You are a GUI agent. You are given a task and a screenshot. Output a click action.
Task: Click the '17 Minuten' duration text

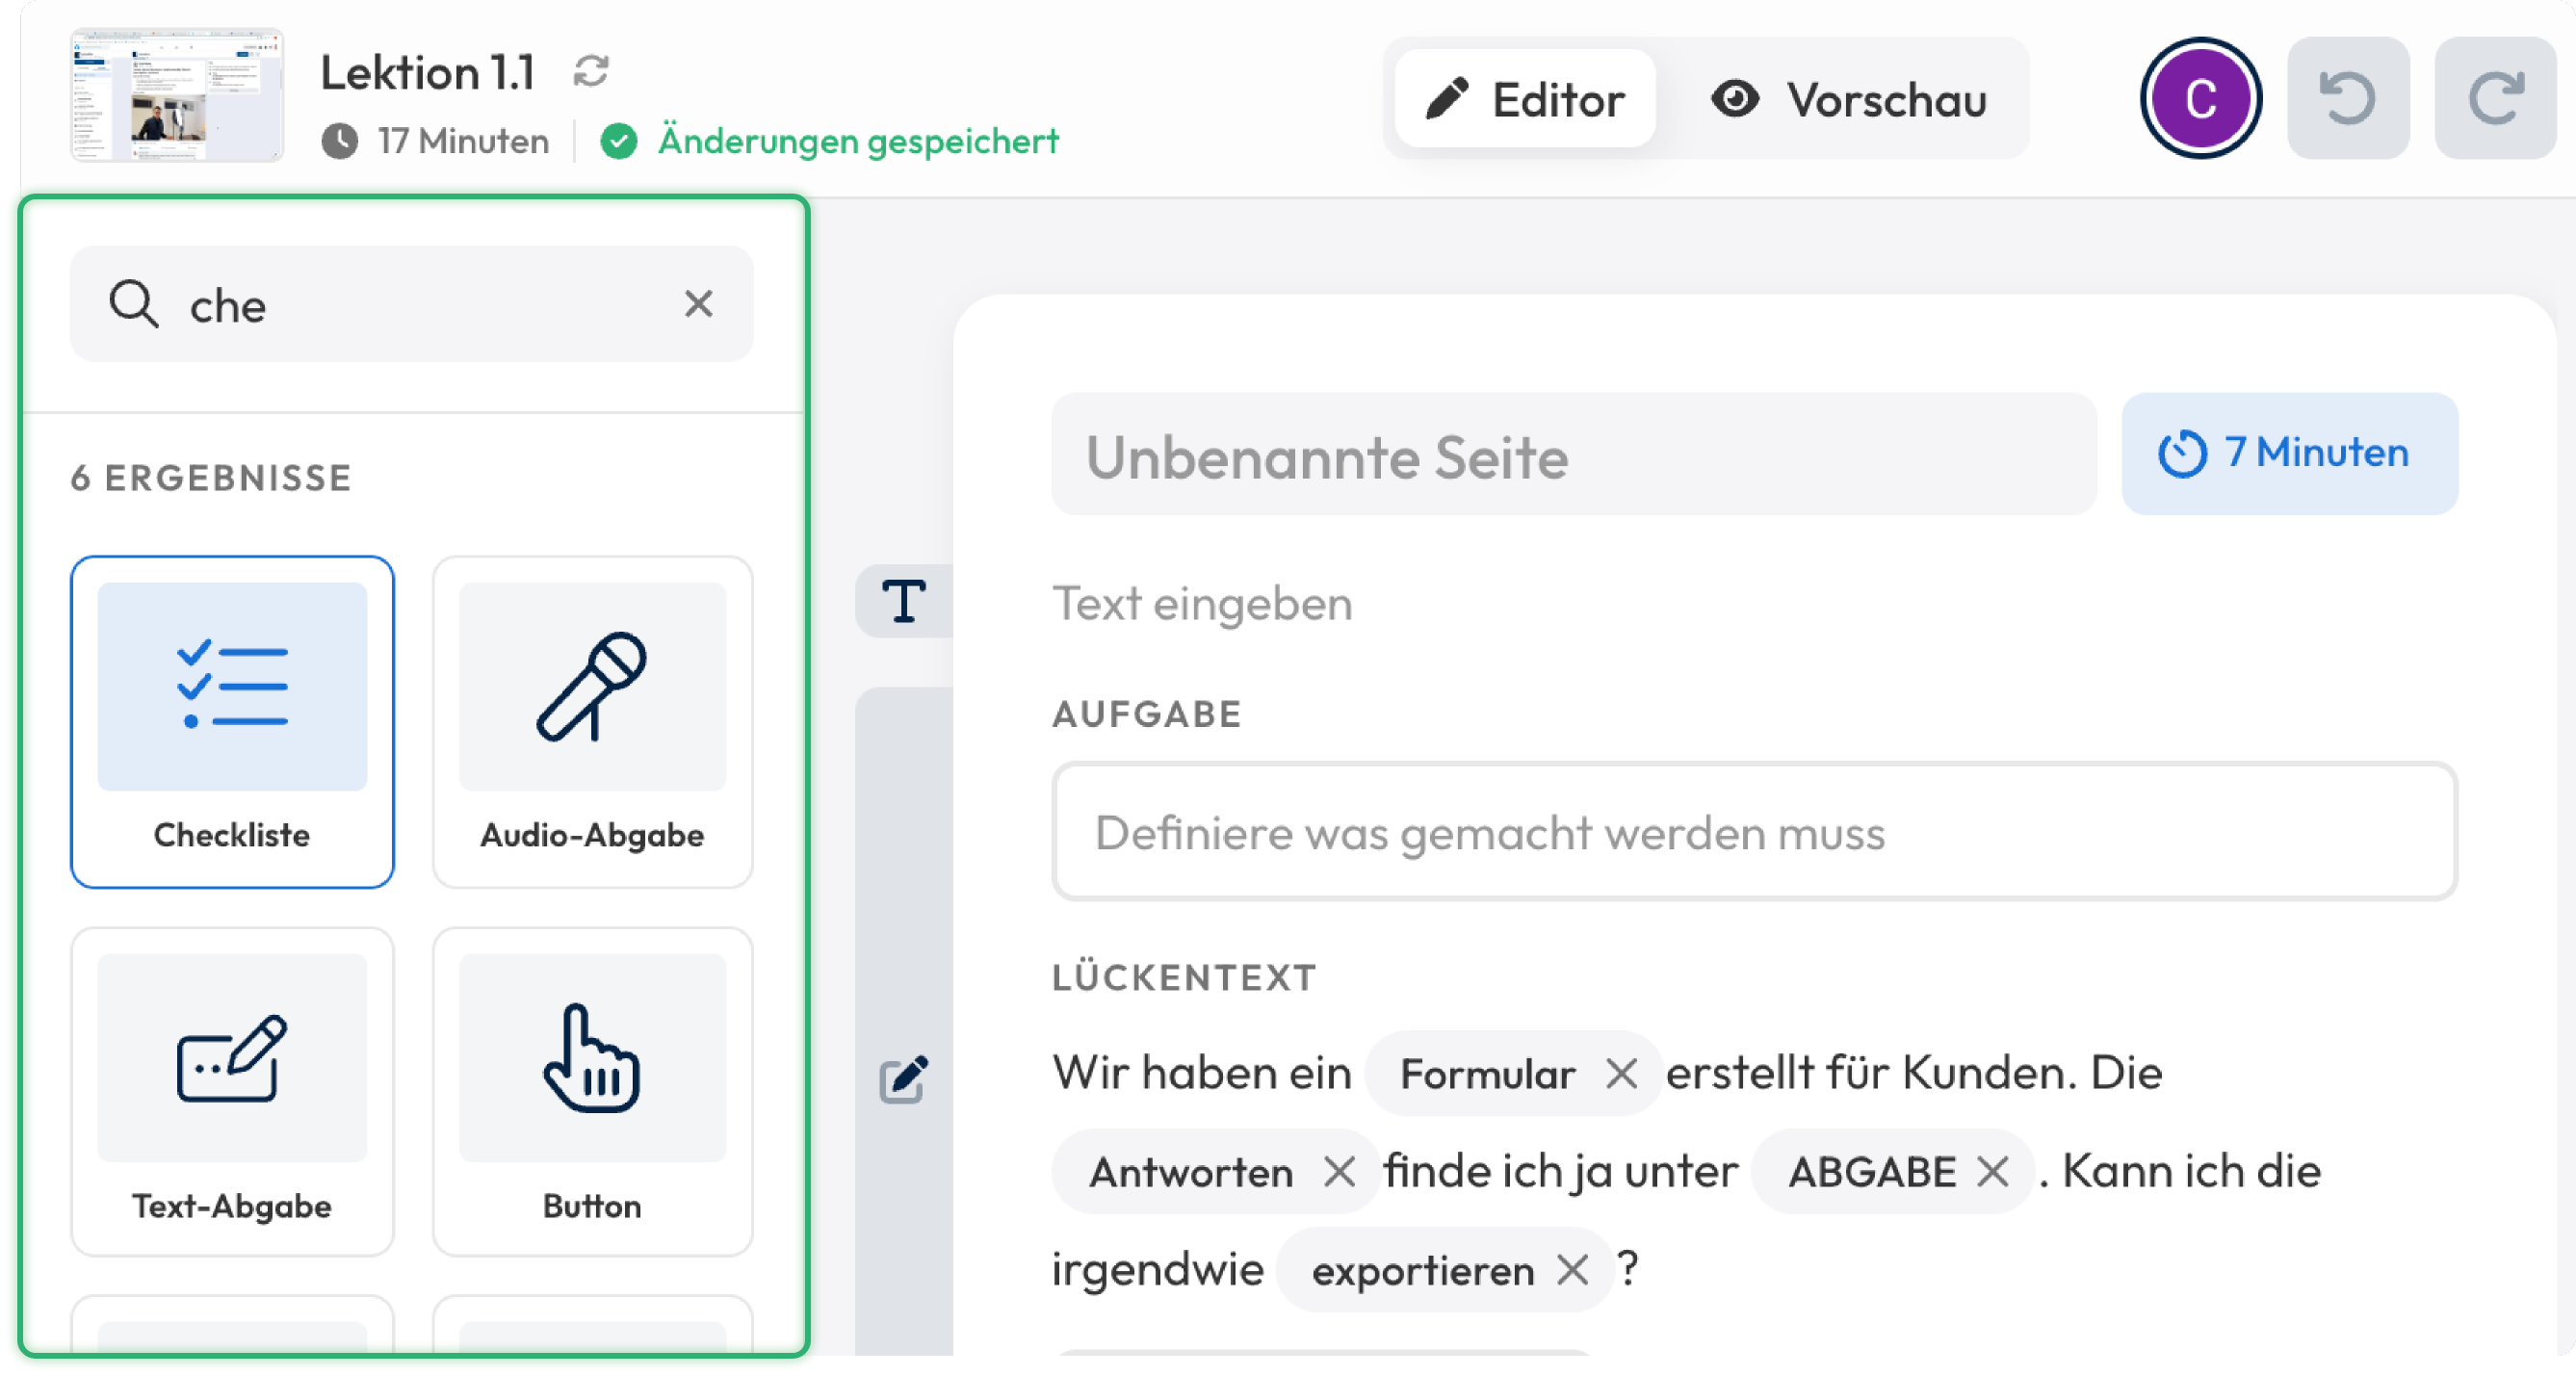(x=463, y=141)
